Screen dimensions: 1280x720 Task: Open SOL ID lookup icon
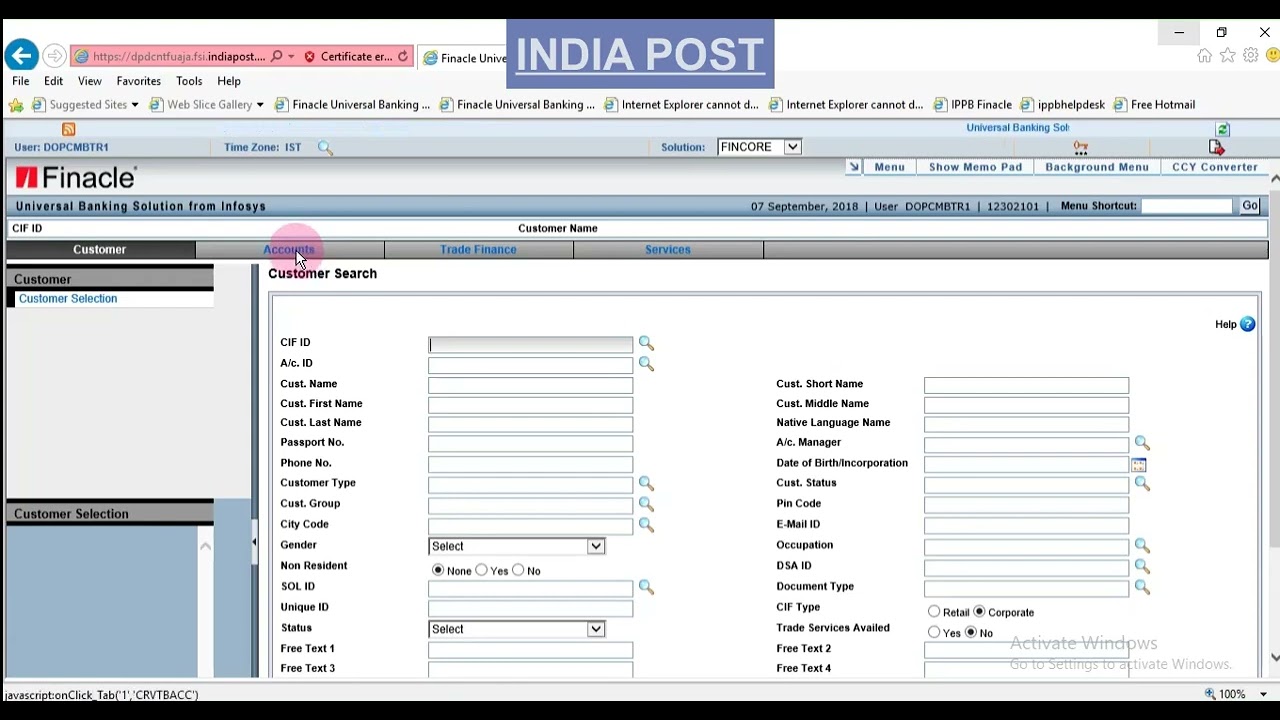click(646, 587)
